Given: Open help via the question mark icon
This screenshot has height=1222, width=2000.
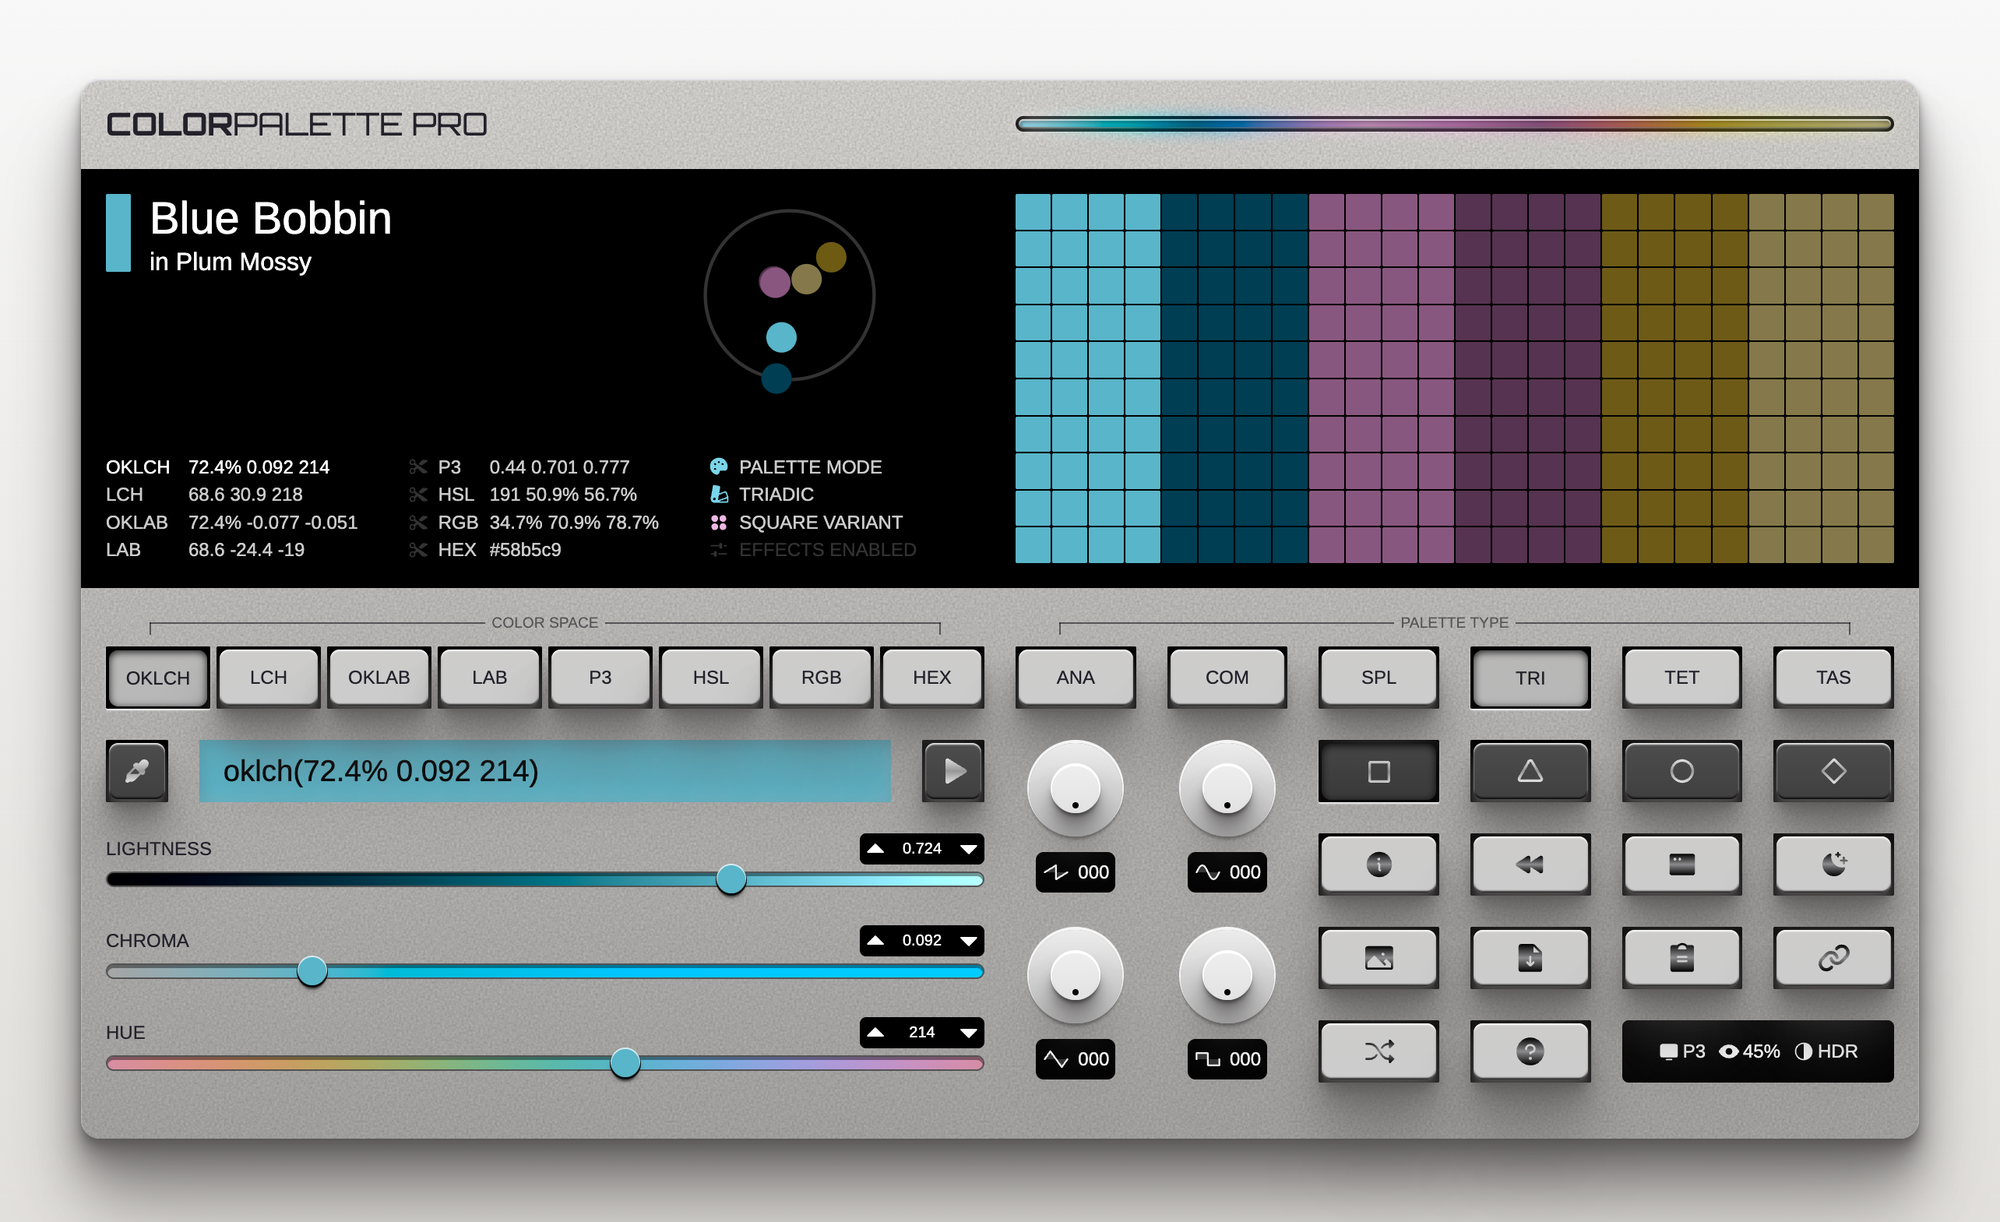Looking at the screenshot, I should [1530, 1051].
